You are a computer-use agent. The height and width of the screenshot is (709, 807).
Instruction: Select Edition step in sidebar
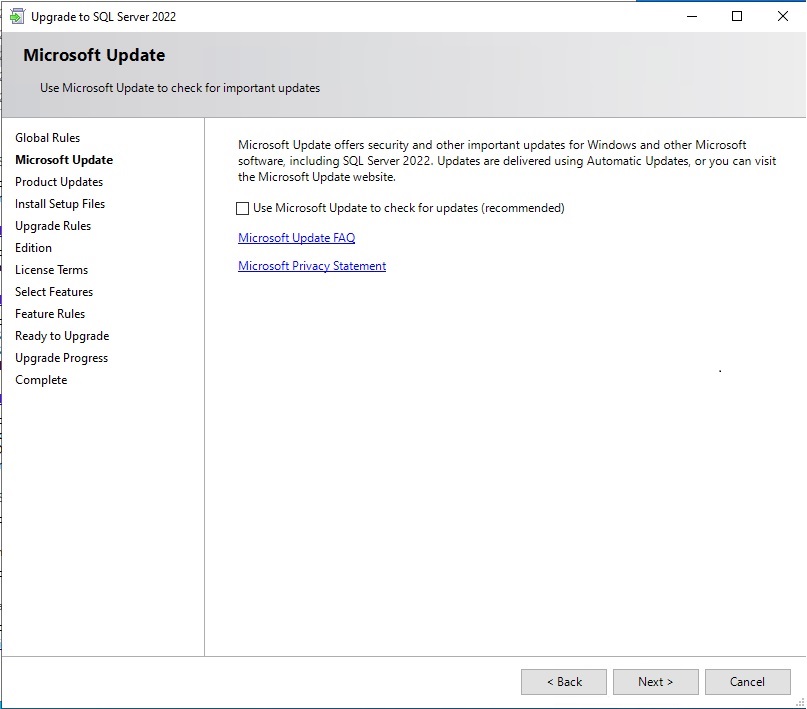click(x=34, y=248)
